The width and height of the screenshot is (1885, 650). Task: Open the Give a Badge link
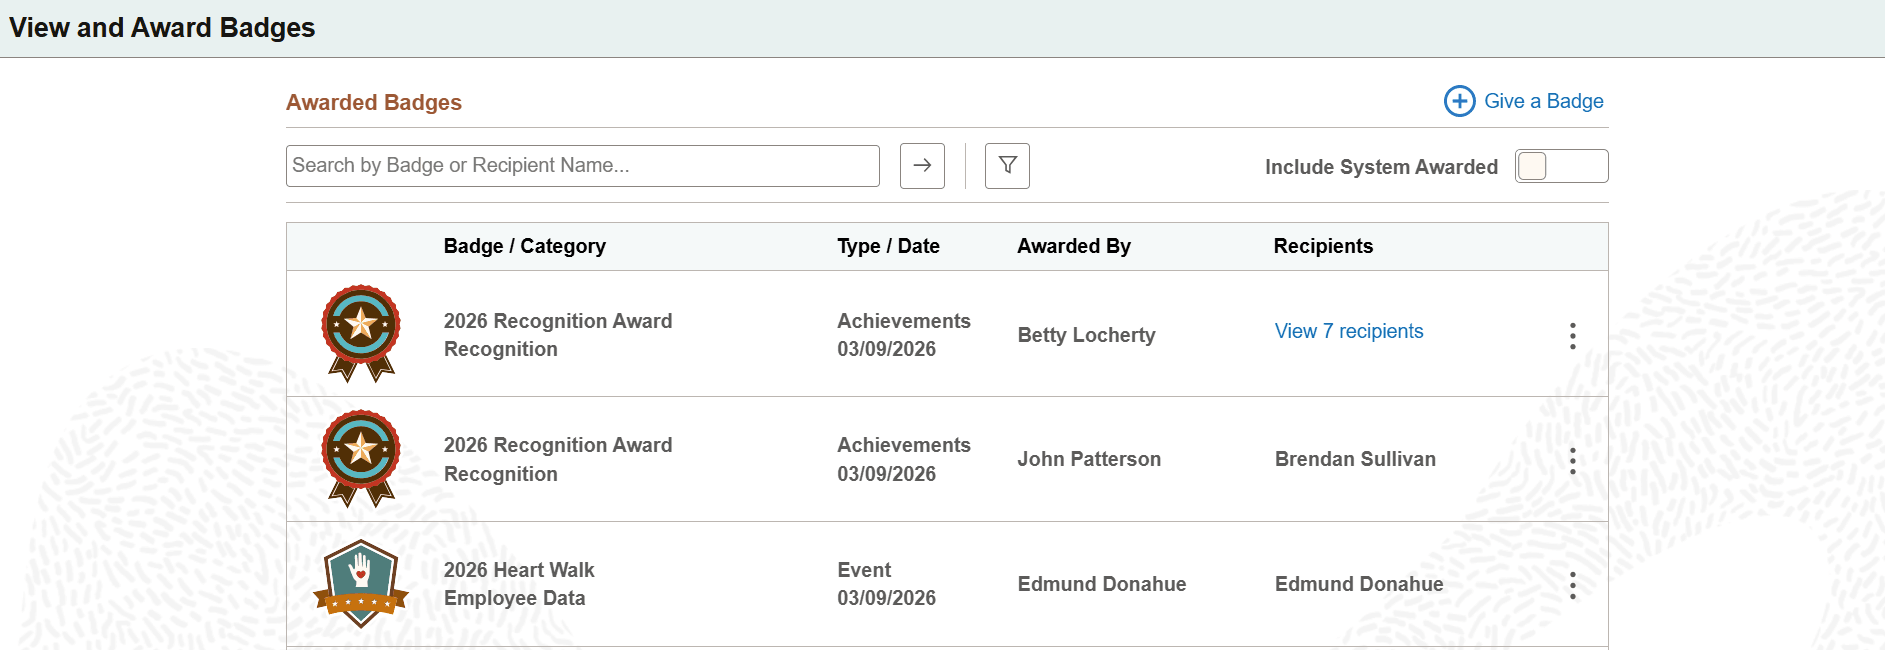[1543, 101]
